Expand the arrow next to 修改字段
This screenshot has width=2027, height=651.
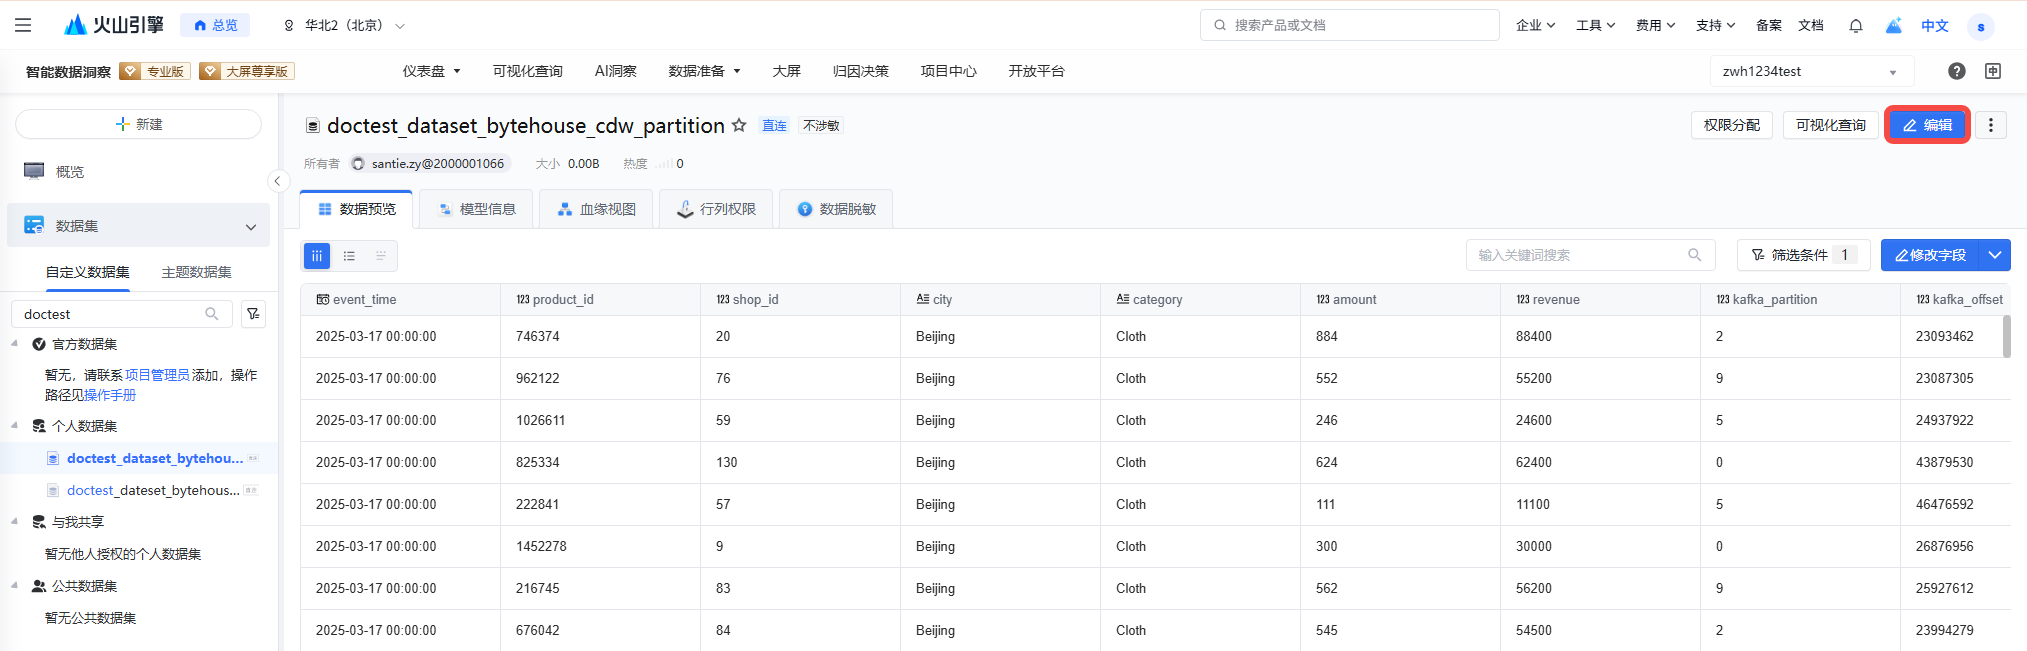pyautogui.click(x=1994, y=255)
